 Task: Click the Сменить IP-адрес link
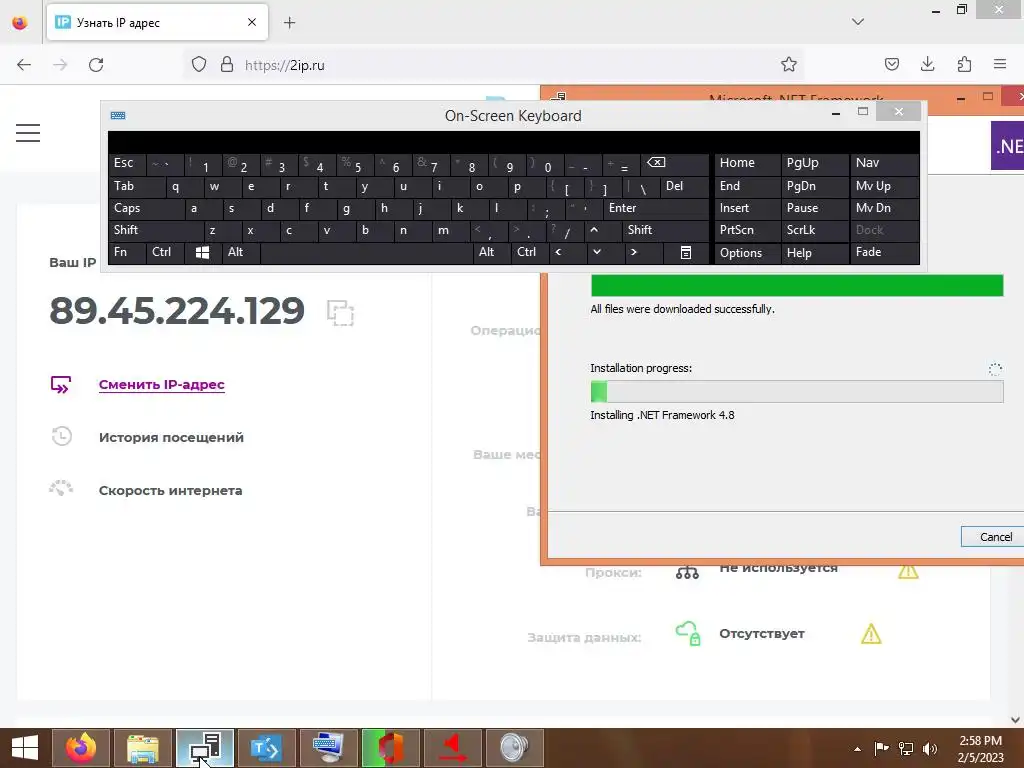coord(161,385)
